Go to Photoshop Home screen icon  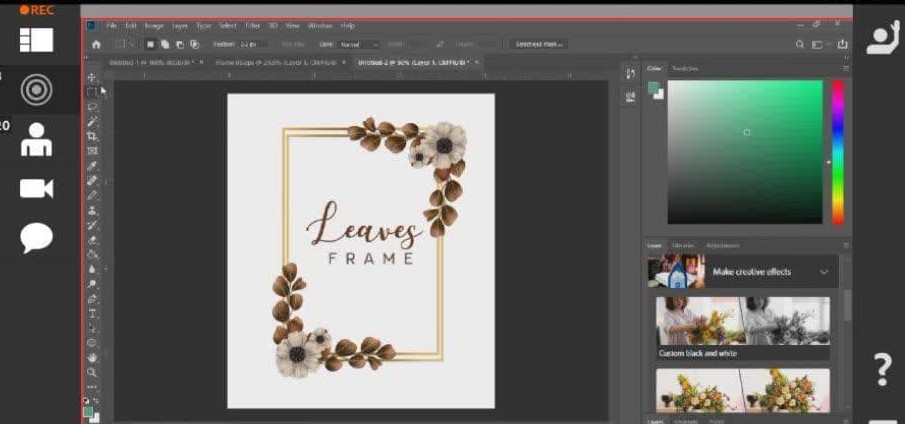click(96, 44)
